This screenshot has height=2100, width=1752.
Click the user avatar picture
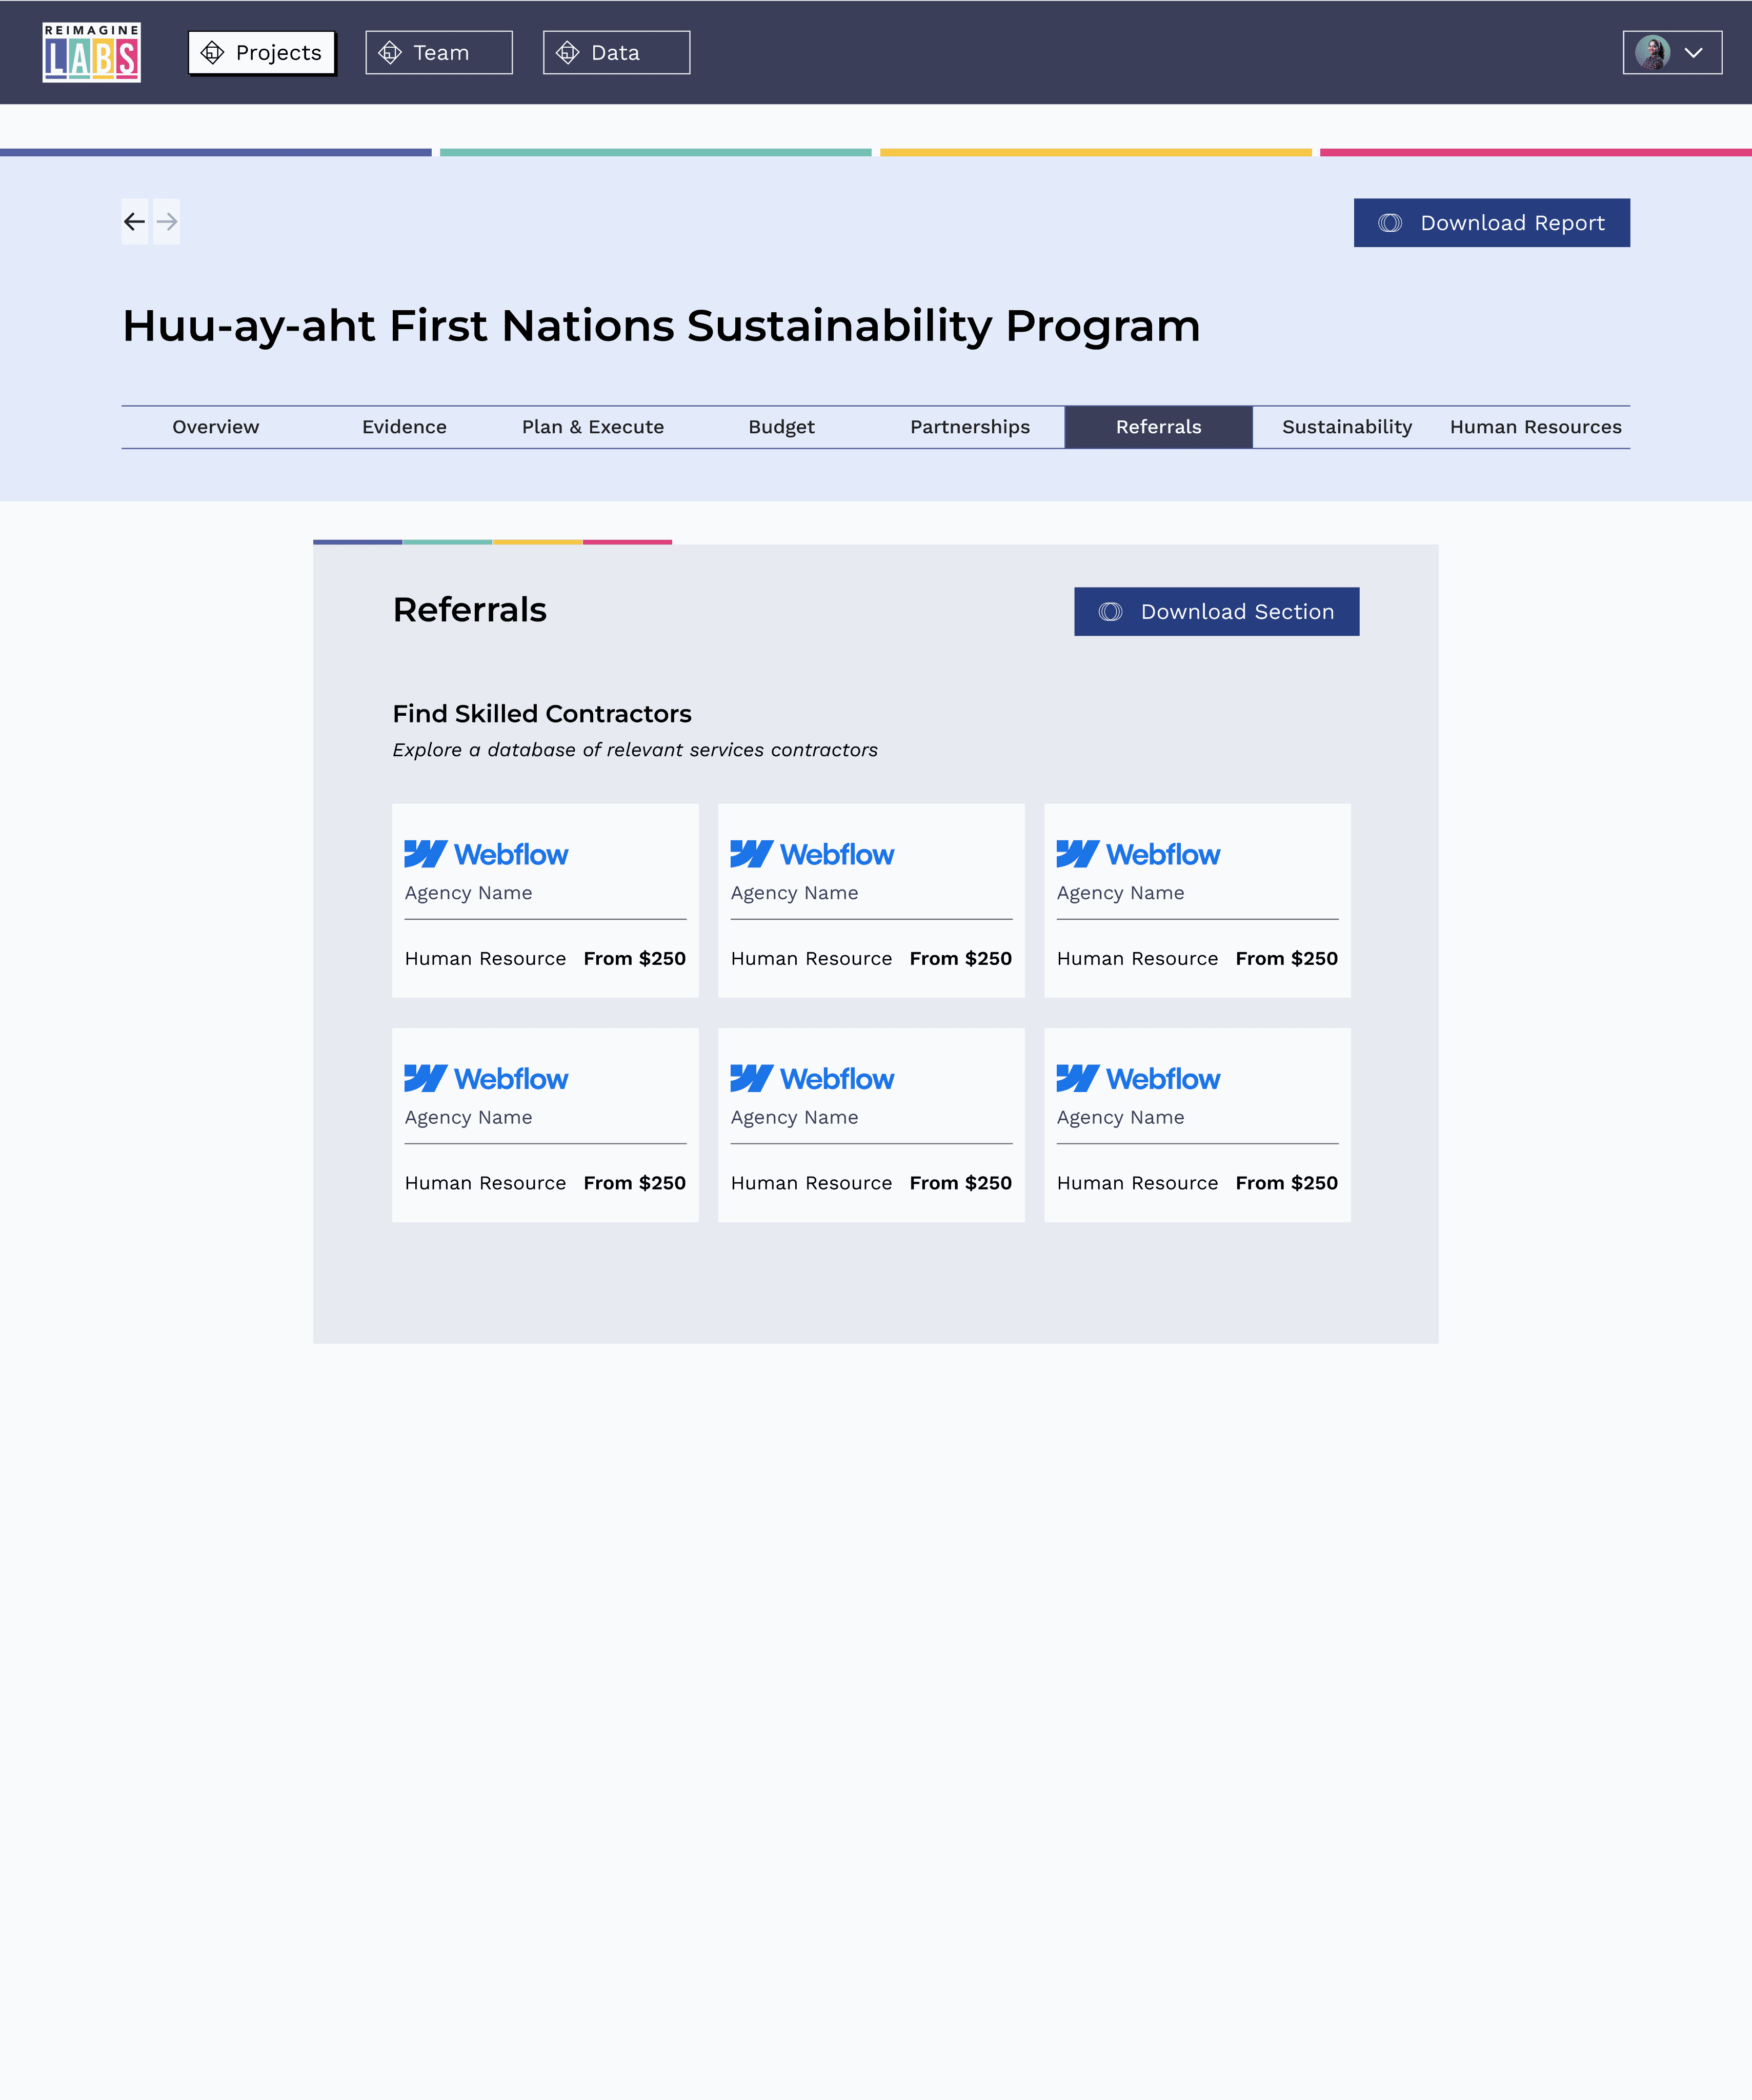coord(1652,52)
